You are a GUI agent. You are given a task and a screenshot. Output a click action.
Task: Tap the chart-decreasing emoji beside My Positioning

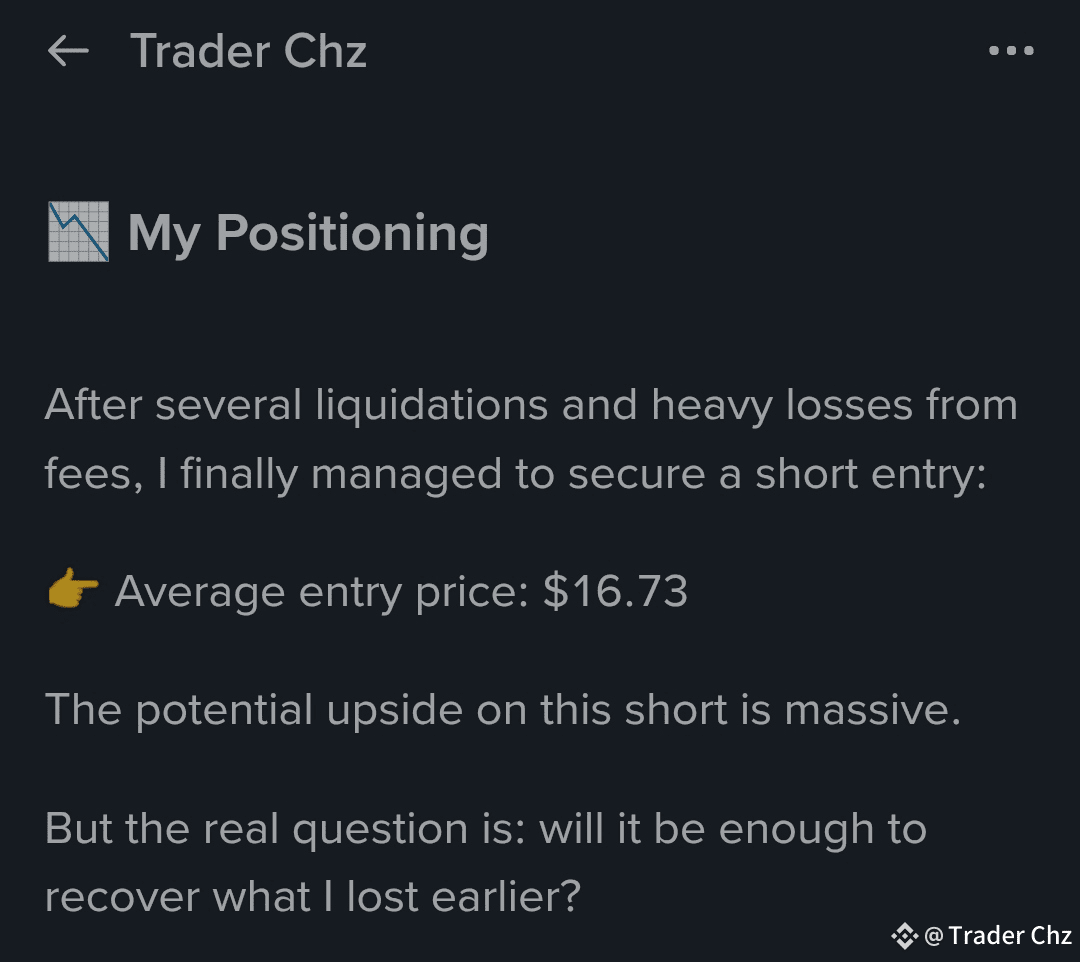(x=79, y=231)
